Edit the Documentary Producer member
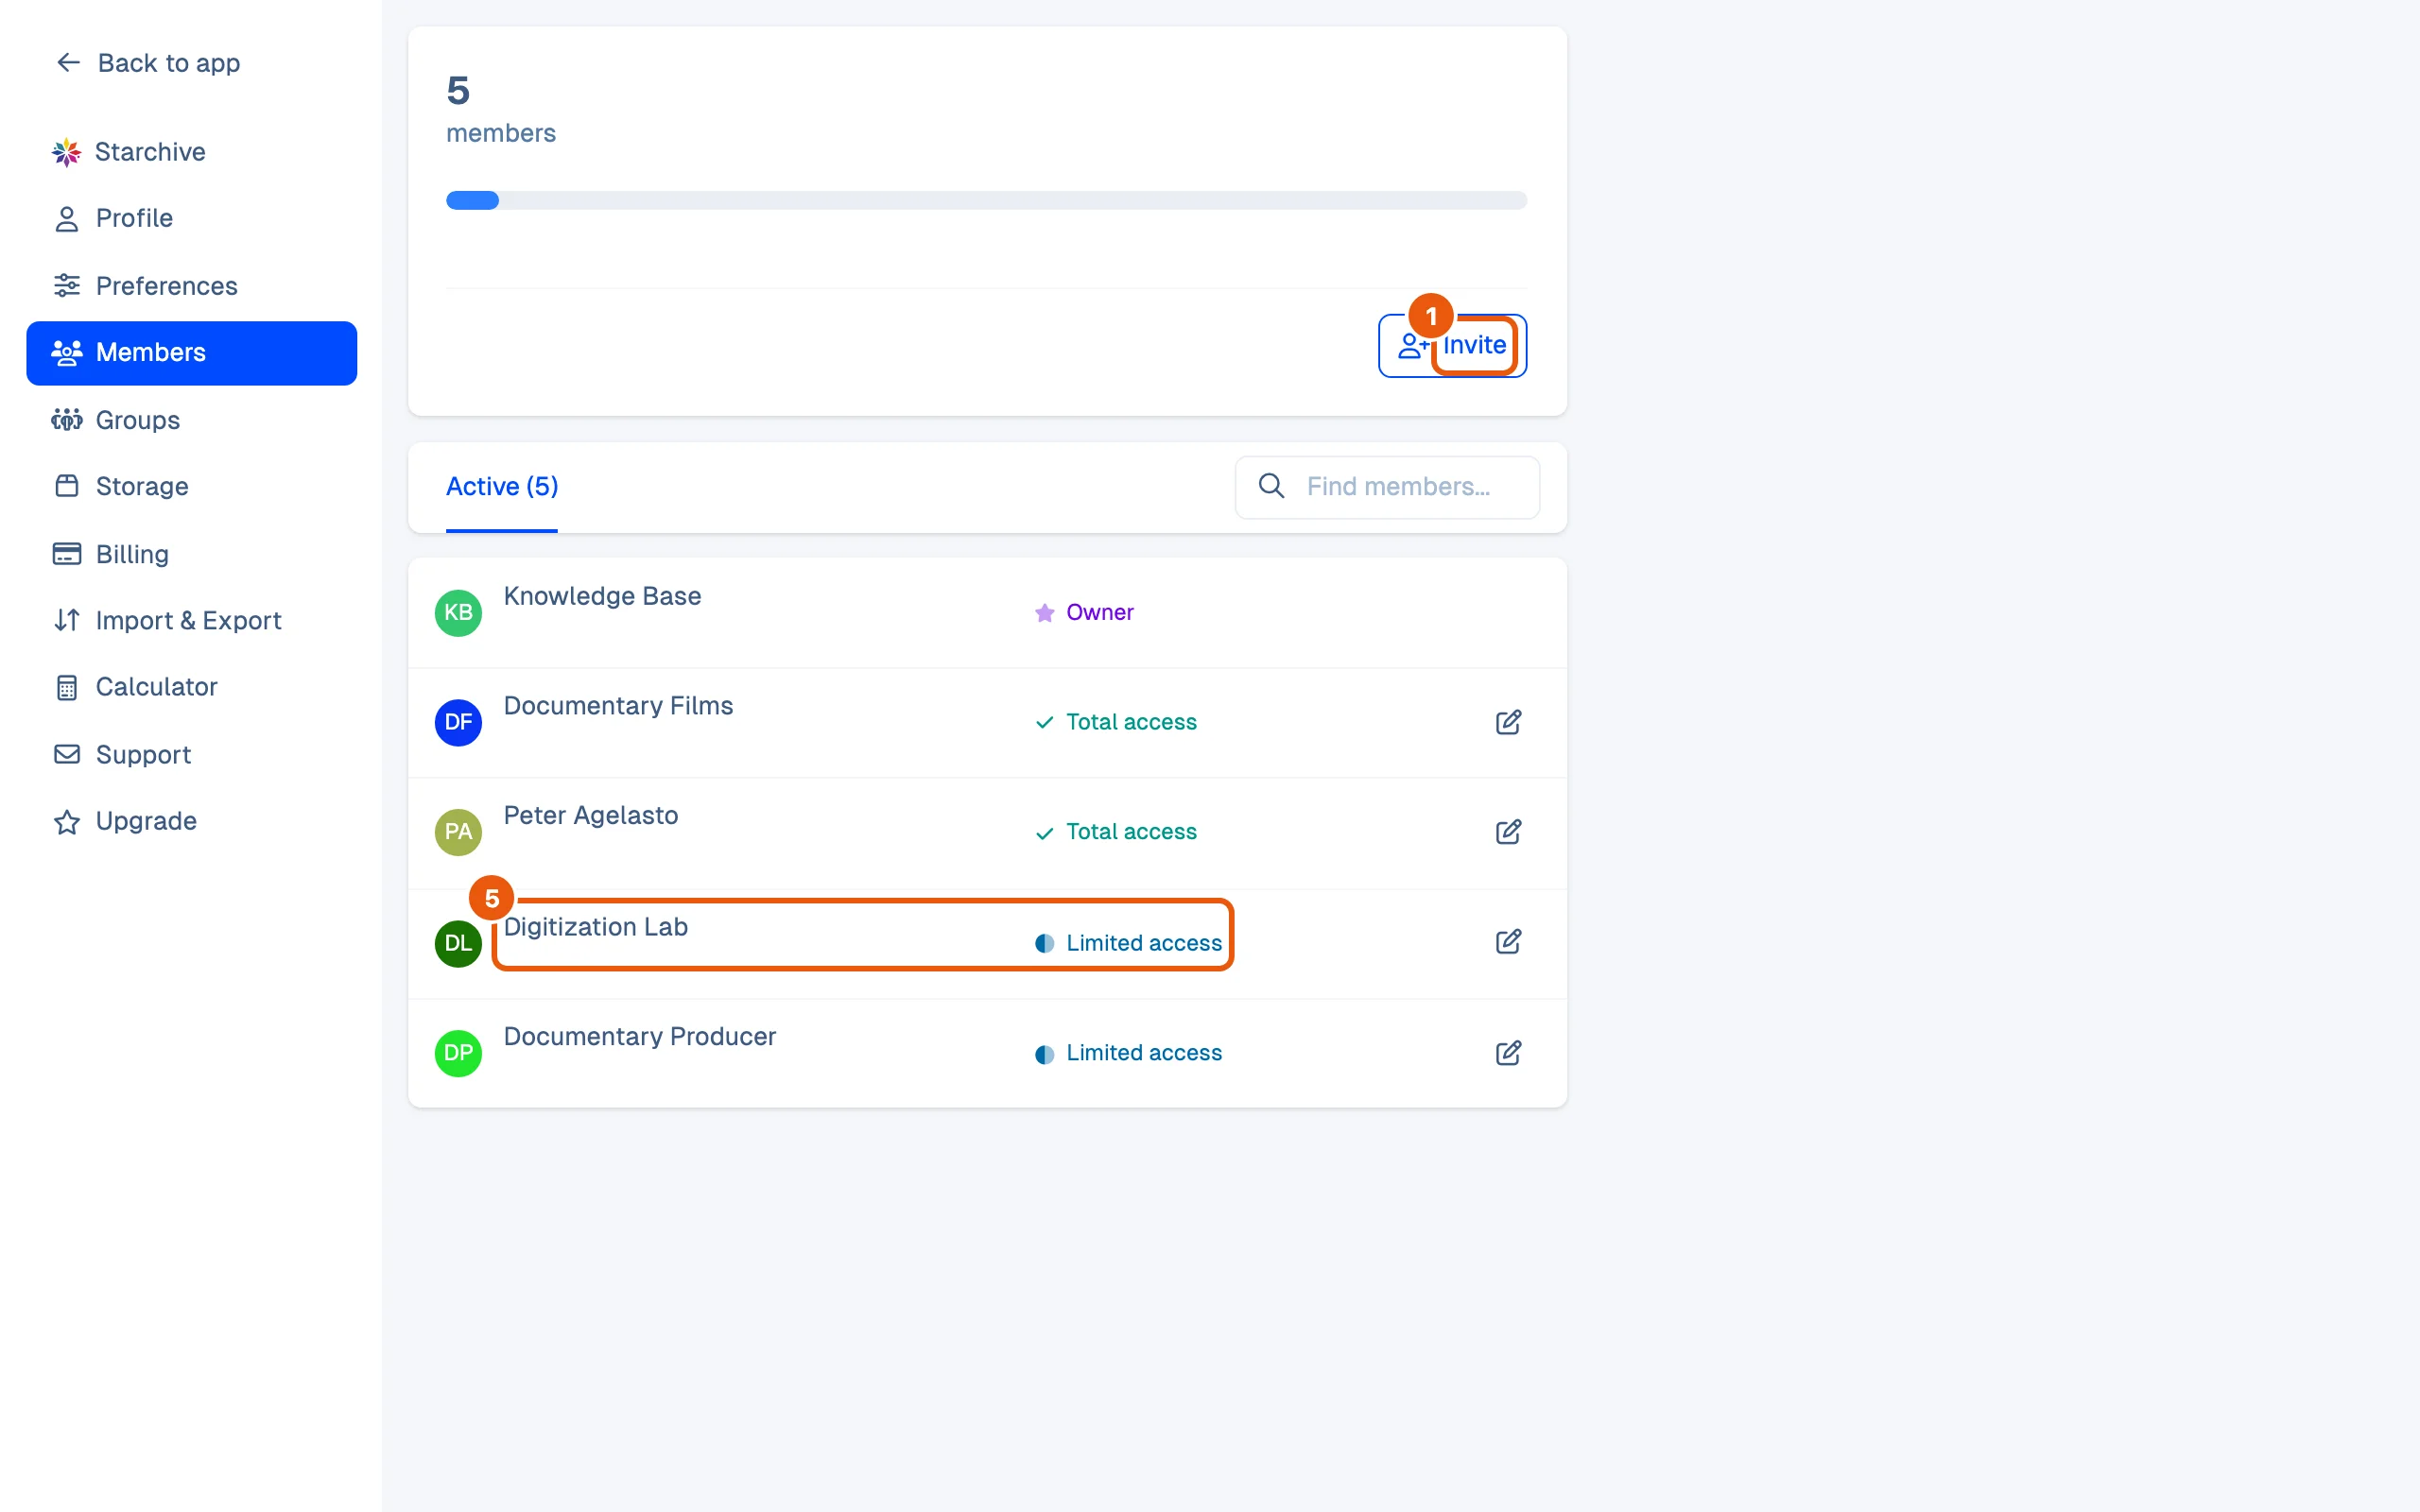 pyautogui.click(x=1508, y=1053)
